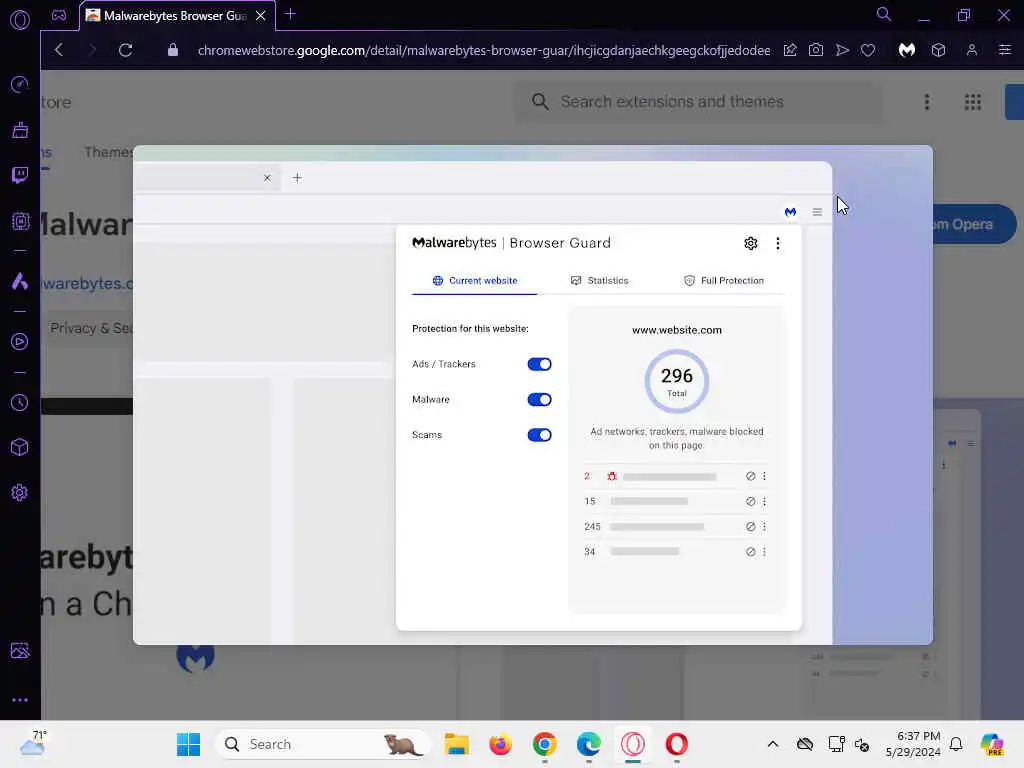Toggle the Scams protection switch
1024x768 pixels.
(x=539, y=435)
